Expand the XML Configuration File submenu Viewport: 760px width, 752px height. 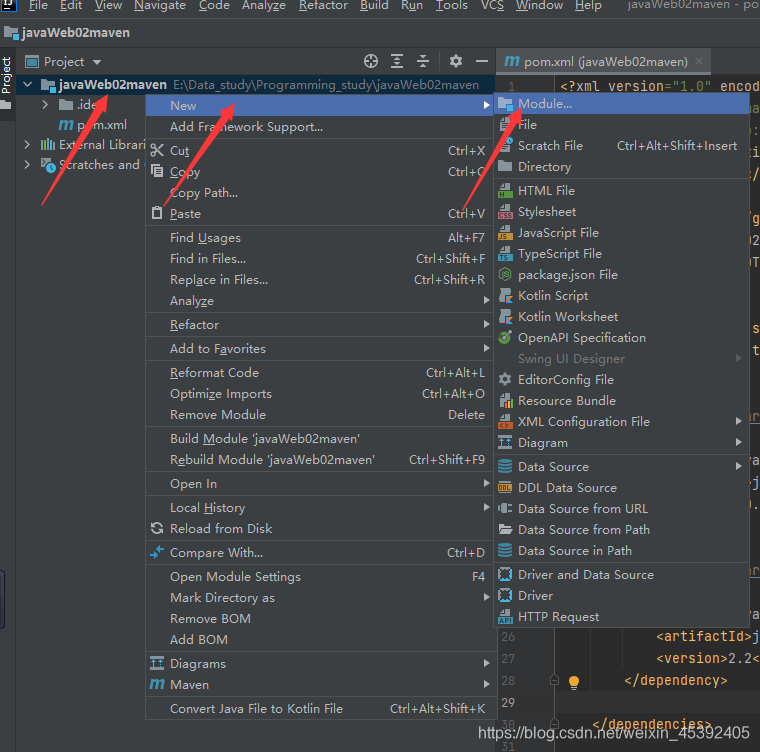tap(621, 421)
